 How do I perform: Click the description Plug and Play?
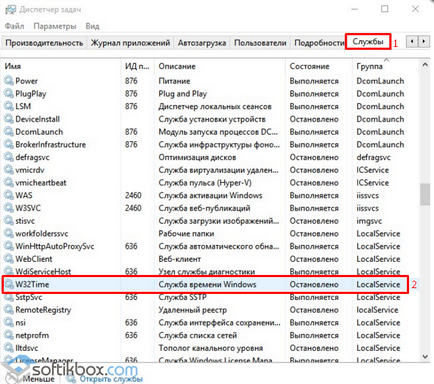(x=182, y=94)
